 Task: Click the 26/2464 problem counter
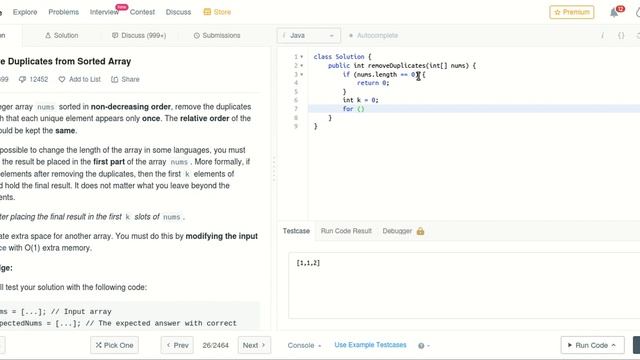click(x=216, y=345)
